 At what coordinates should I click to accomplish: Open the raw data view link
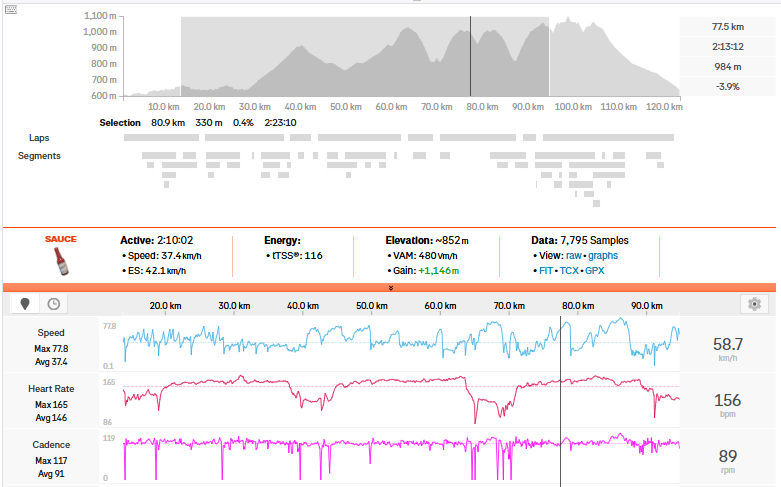coord(573,255)
